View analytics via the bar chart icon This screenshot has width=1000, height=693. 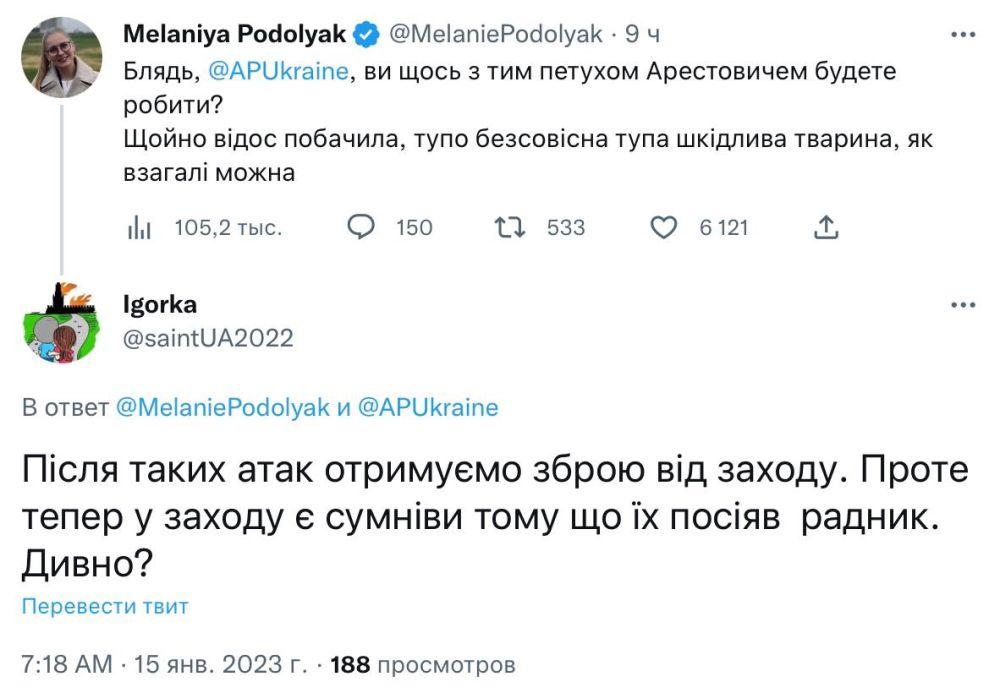coord(142,228)
